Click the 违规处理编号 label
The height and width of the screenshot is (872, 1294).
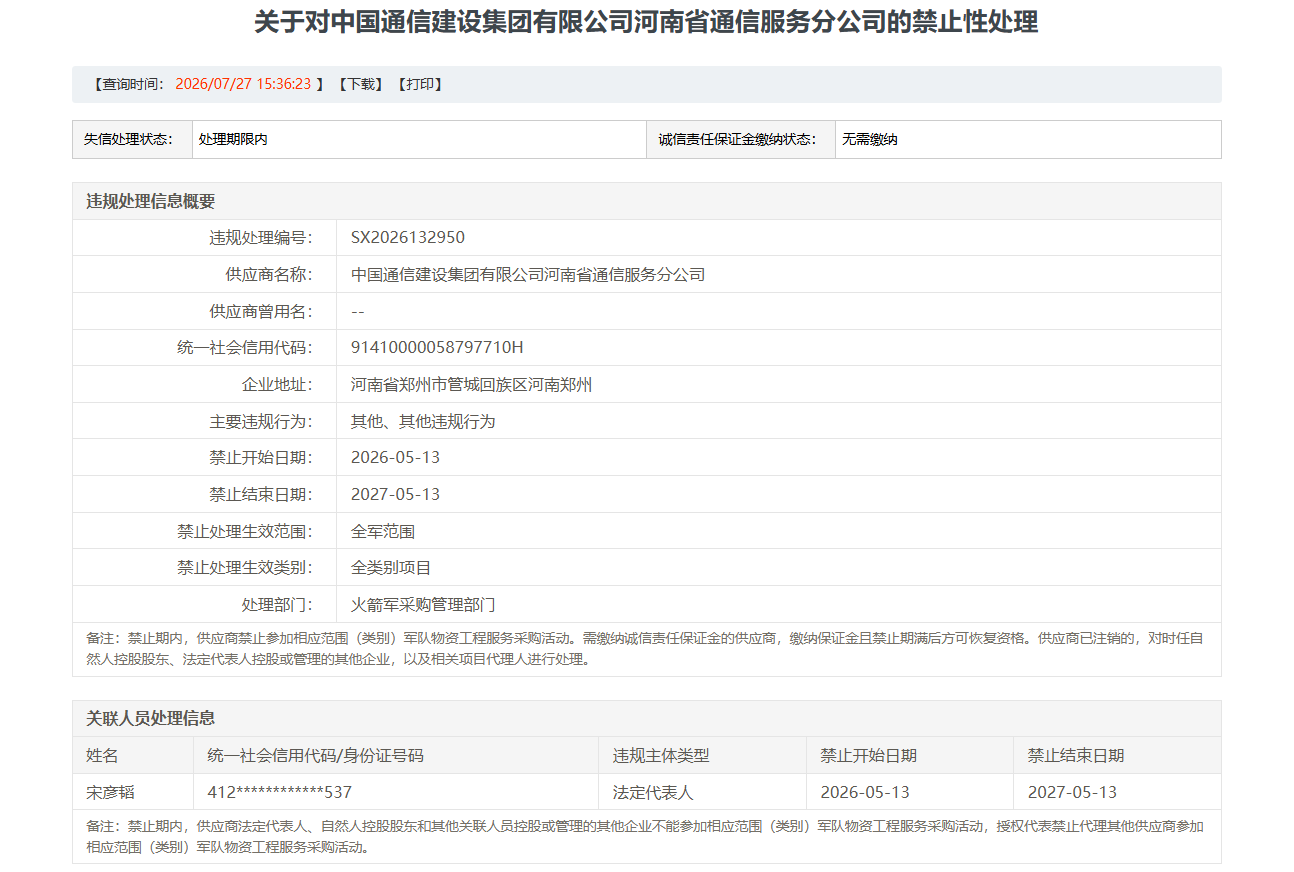click(x=260, y=238)
